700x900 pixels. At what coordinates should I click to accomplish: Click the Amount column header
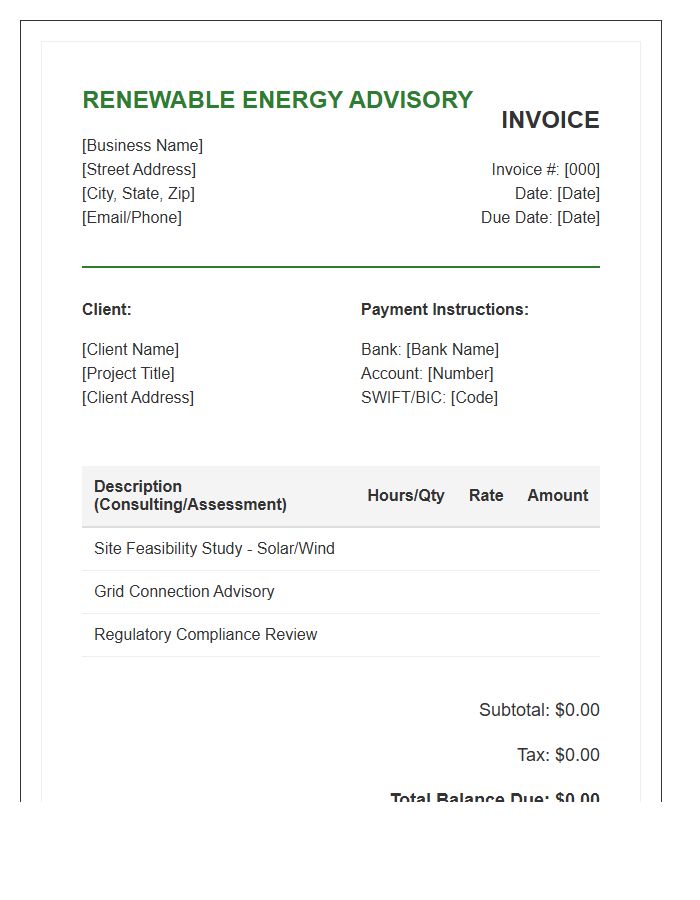[558, 495]
